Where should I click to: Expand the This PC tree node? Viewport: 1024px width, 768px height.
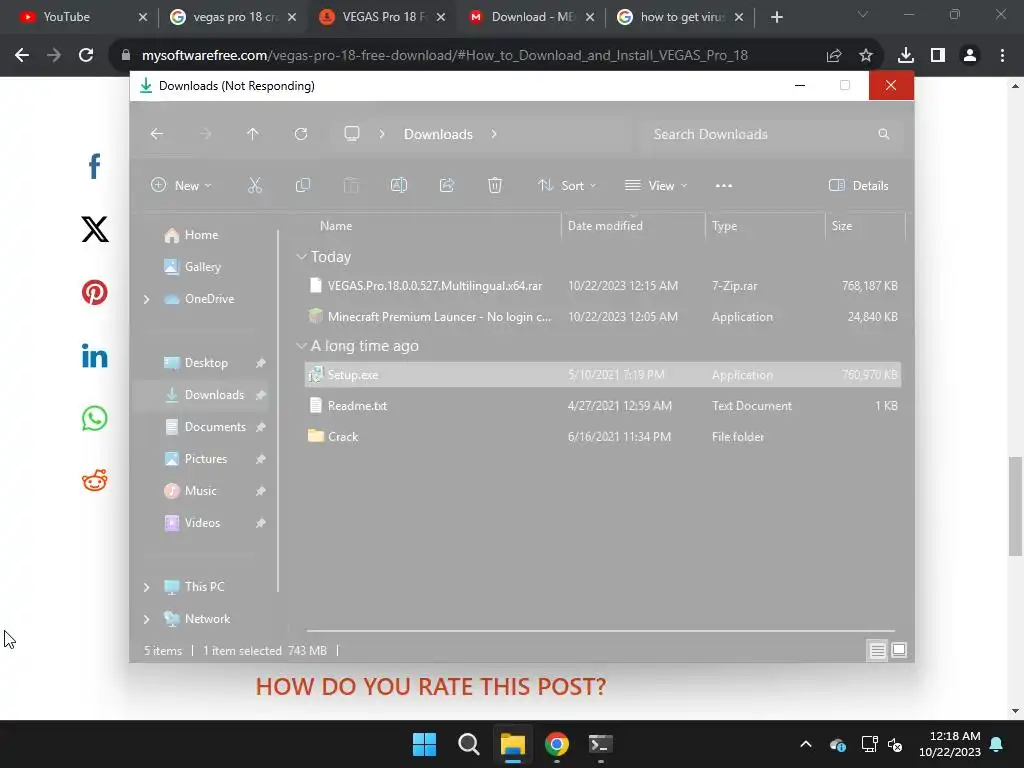pyautogui.click(x=147, y=587)
